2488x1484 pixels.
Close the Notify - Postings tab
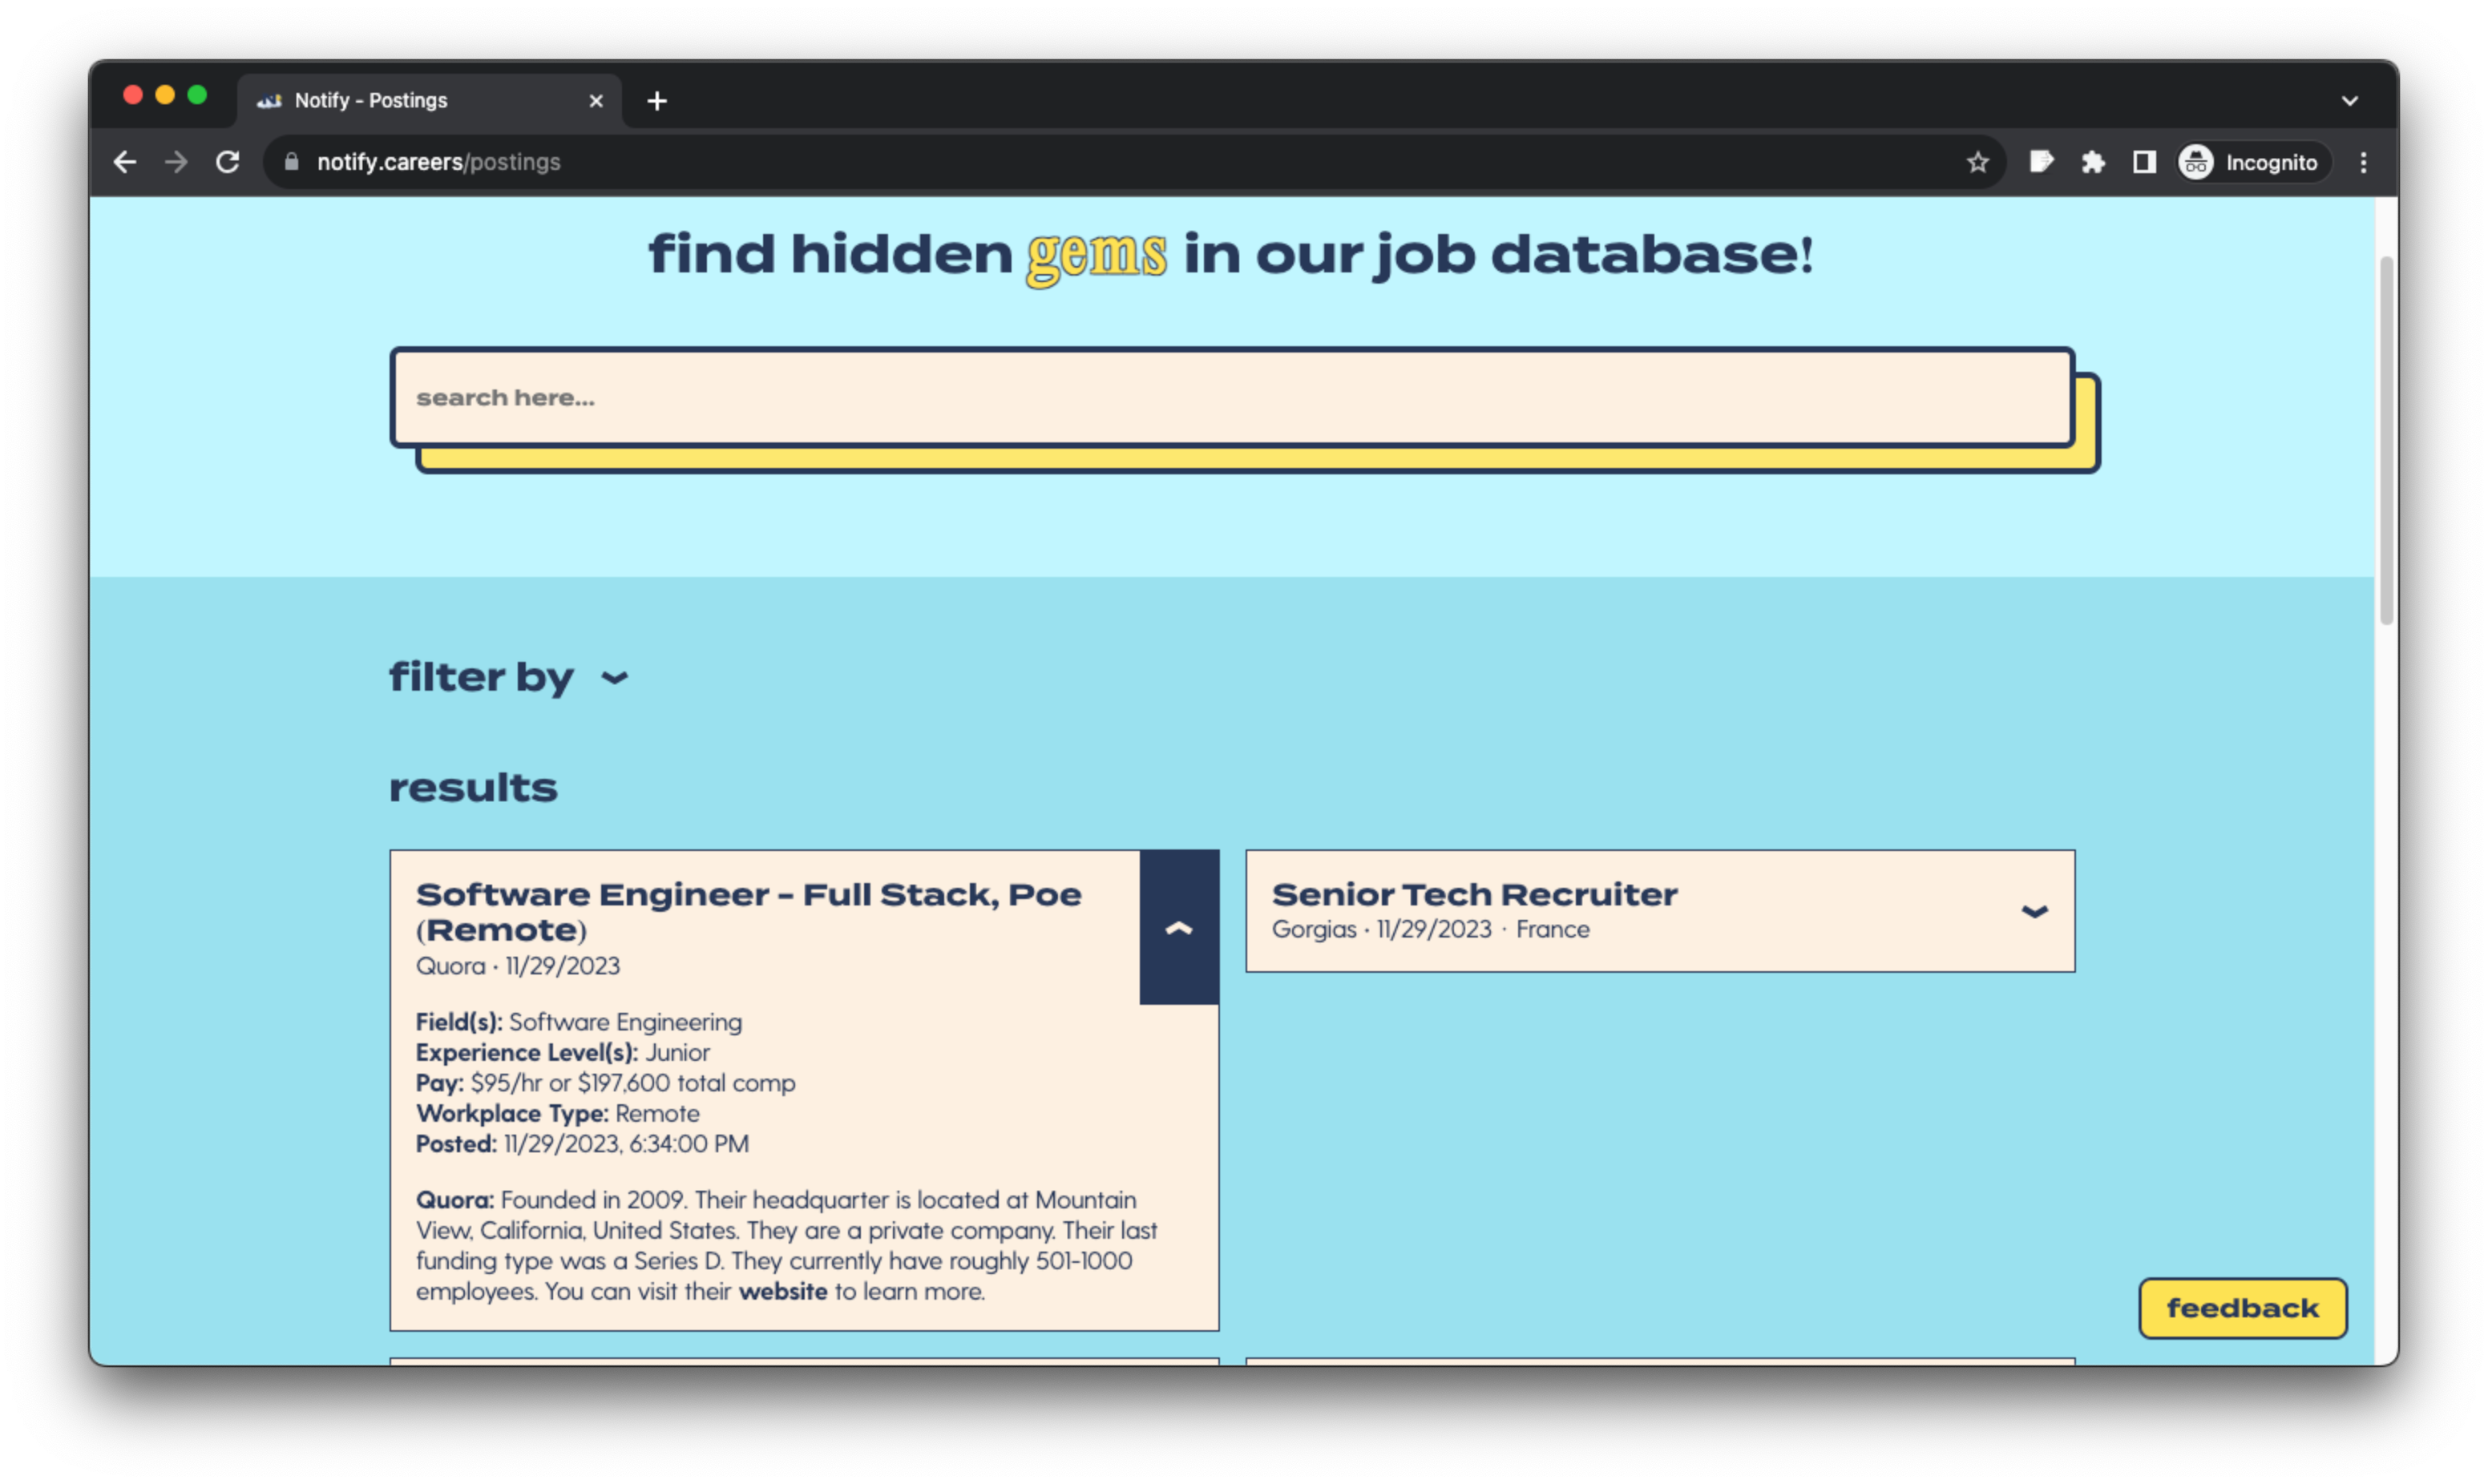[596, 101]
